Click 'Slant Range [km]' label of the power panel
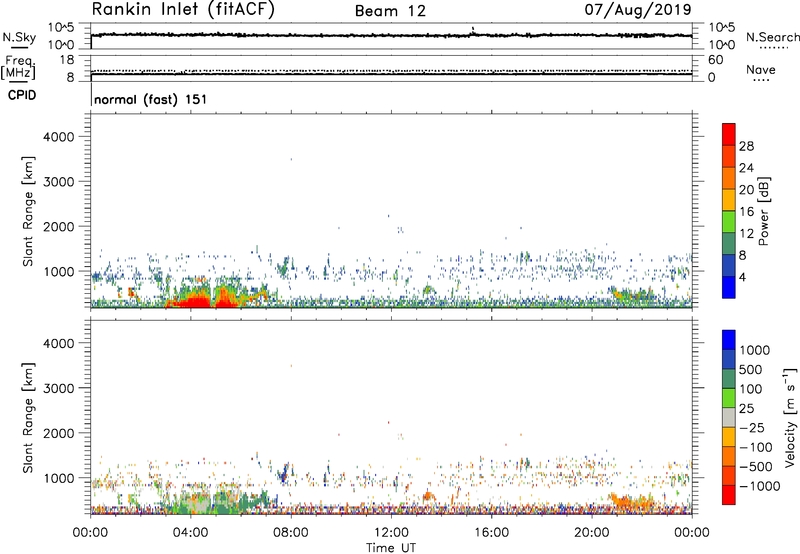 28,211
